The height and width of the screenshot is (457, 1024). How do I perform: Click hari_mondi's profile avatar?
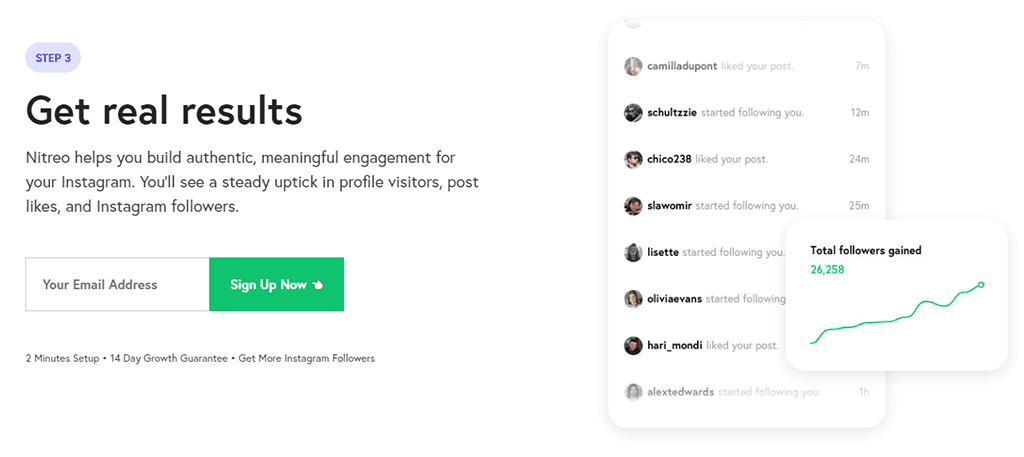pos(633,345)
